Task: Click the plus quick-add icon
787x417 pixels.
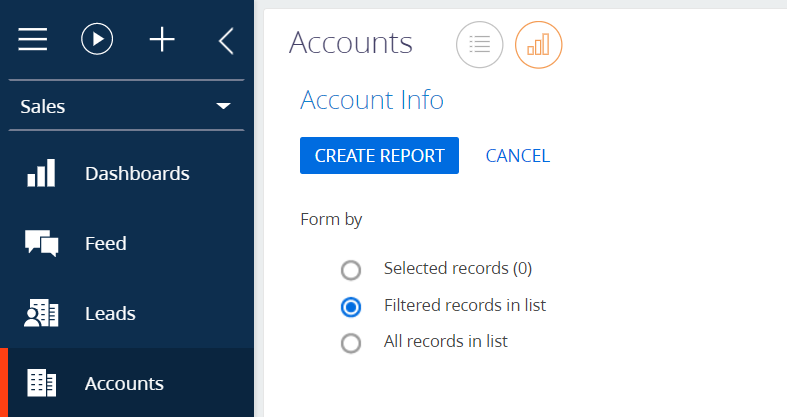Action: click(162, 40)
